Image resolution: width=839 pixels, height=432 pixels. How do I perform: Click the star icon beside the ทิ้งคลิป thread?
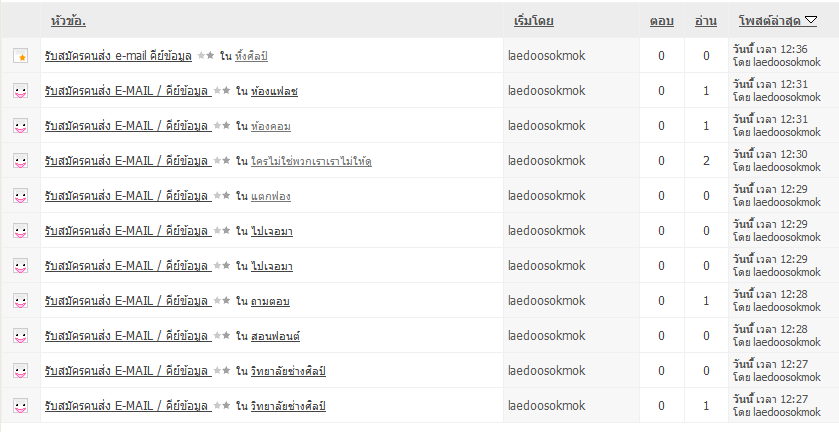tap(20, 57)
